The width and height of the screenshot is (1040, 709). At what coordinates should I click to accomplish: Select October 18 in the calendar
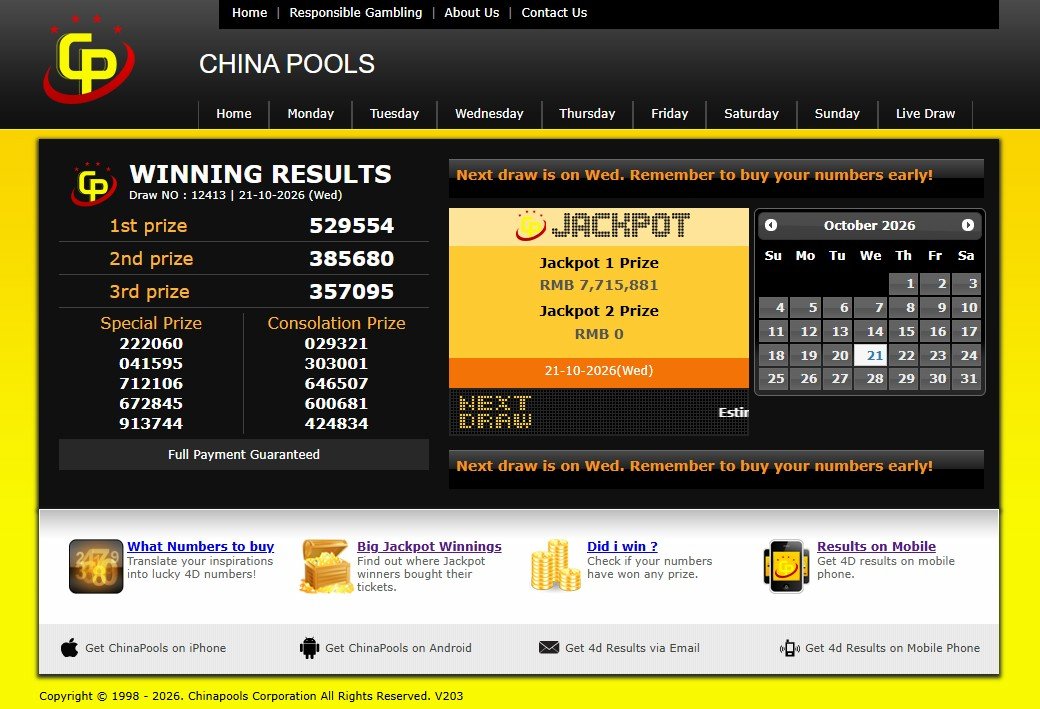point(773,355)
